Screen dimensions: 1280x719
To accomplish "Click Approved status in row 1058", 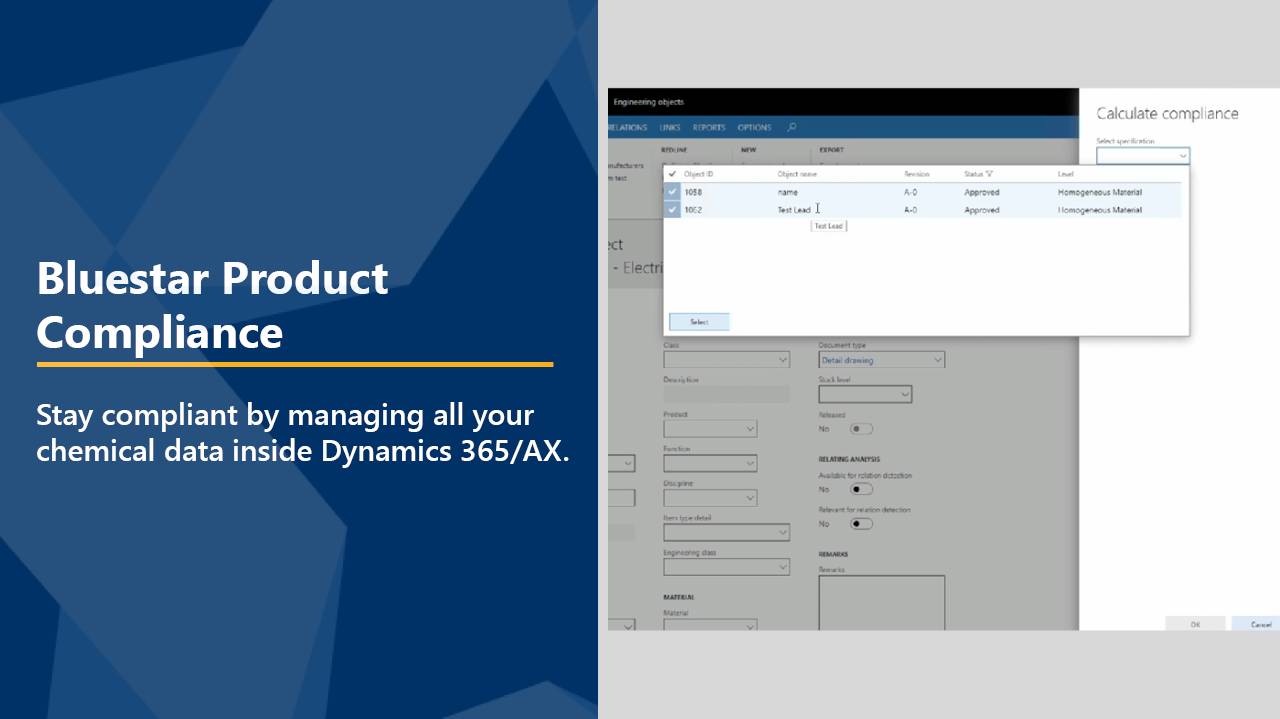I will click(x=981, y=192).
